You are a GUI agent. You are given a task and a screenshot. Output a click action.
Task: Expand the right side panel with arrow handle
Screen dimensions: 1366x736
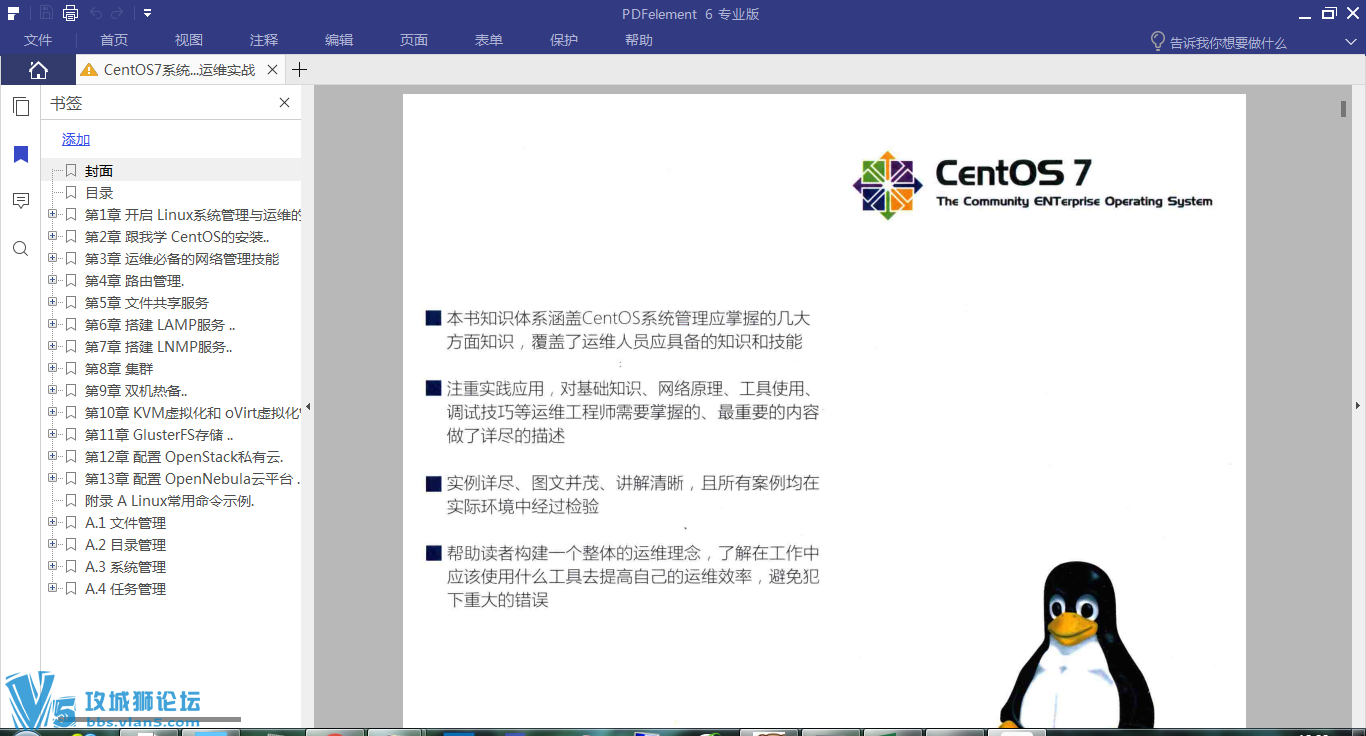click(1358, 405)
